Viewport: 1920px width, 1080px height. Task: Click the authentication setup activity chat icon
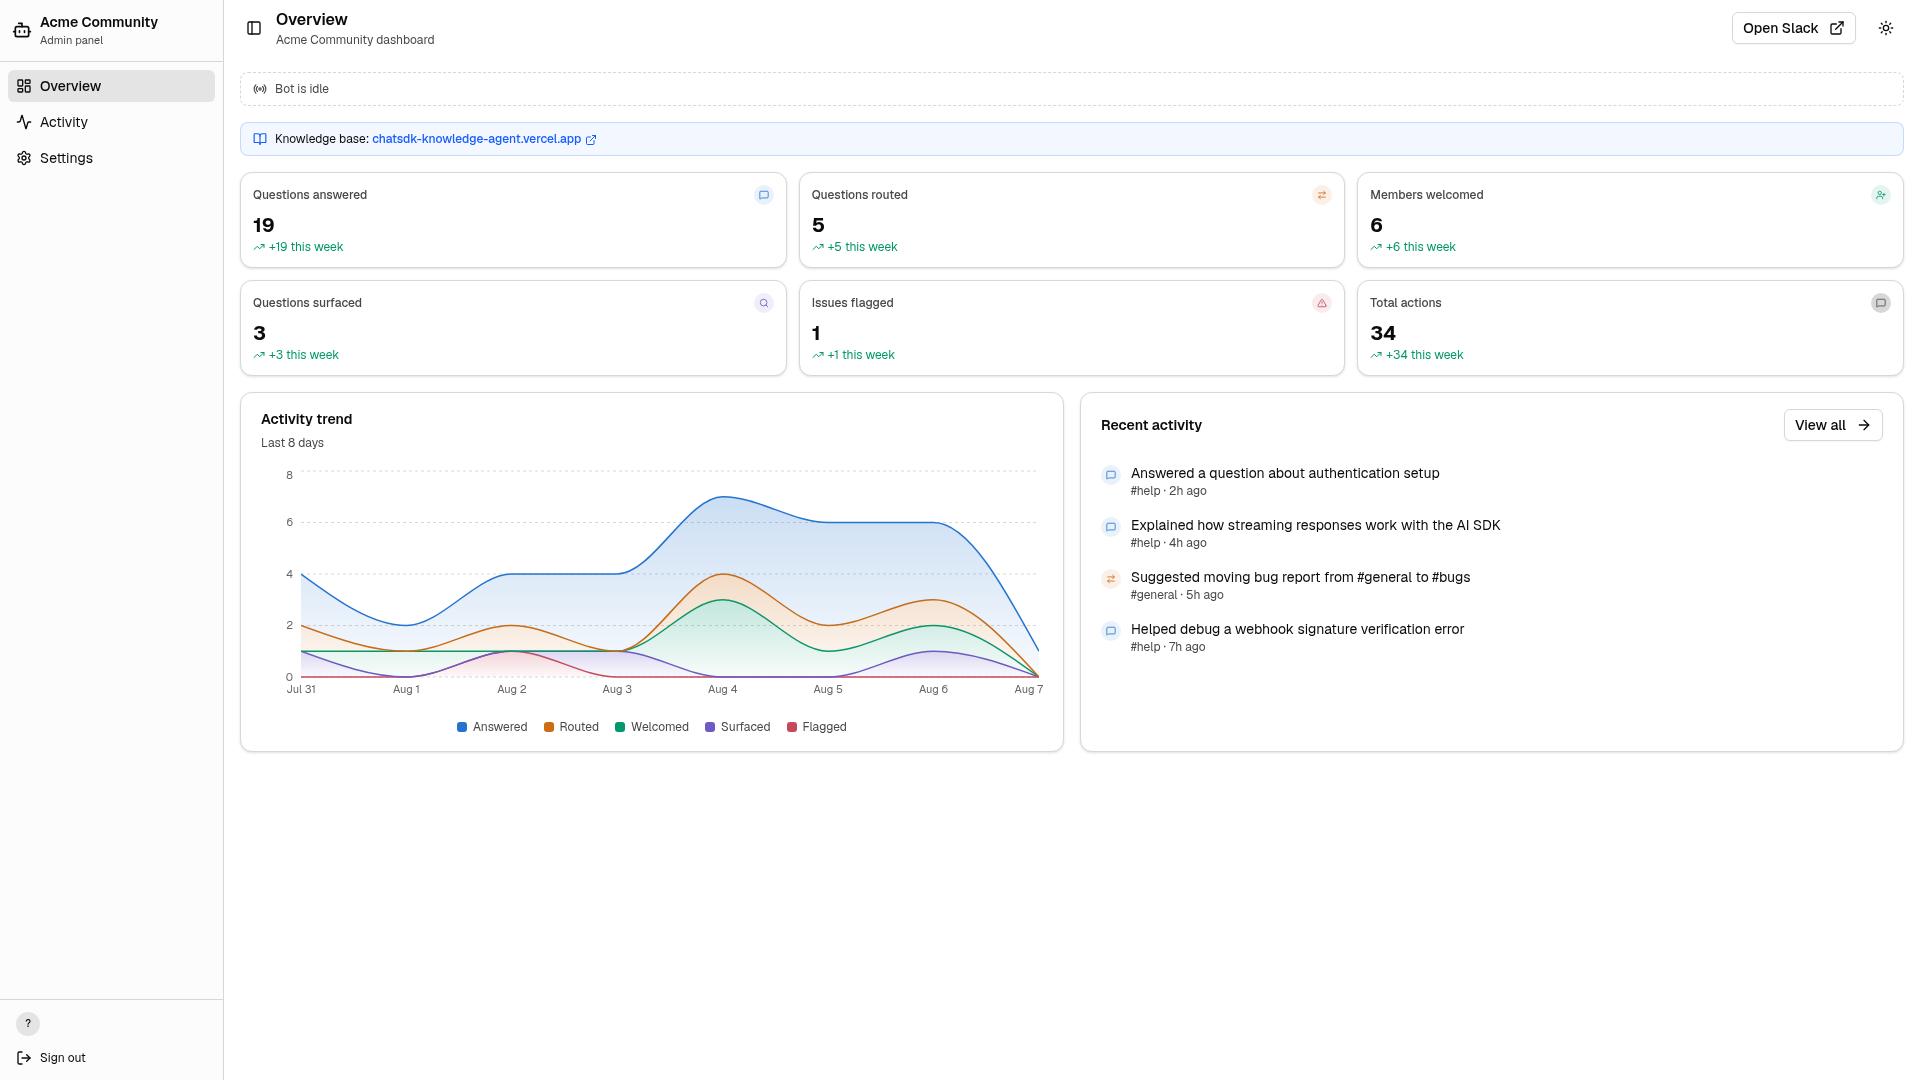pyautogui.click(x=1111, y=475)
